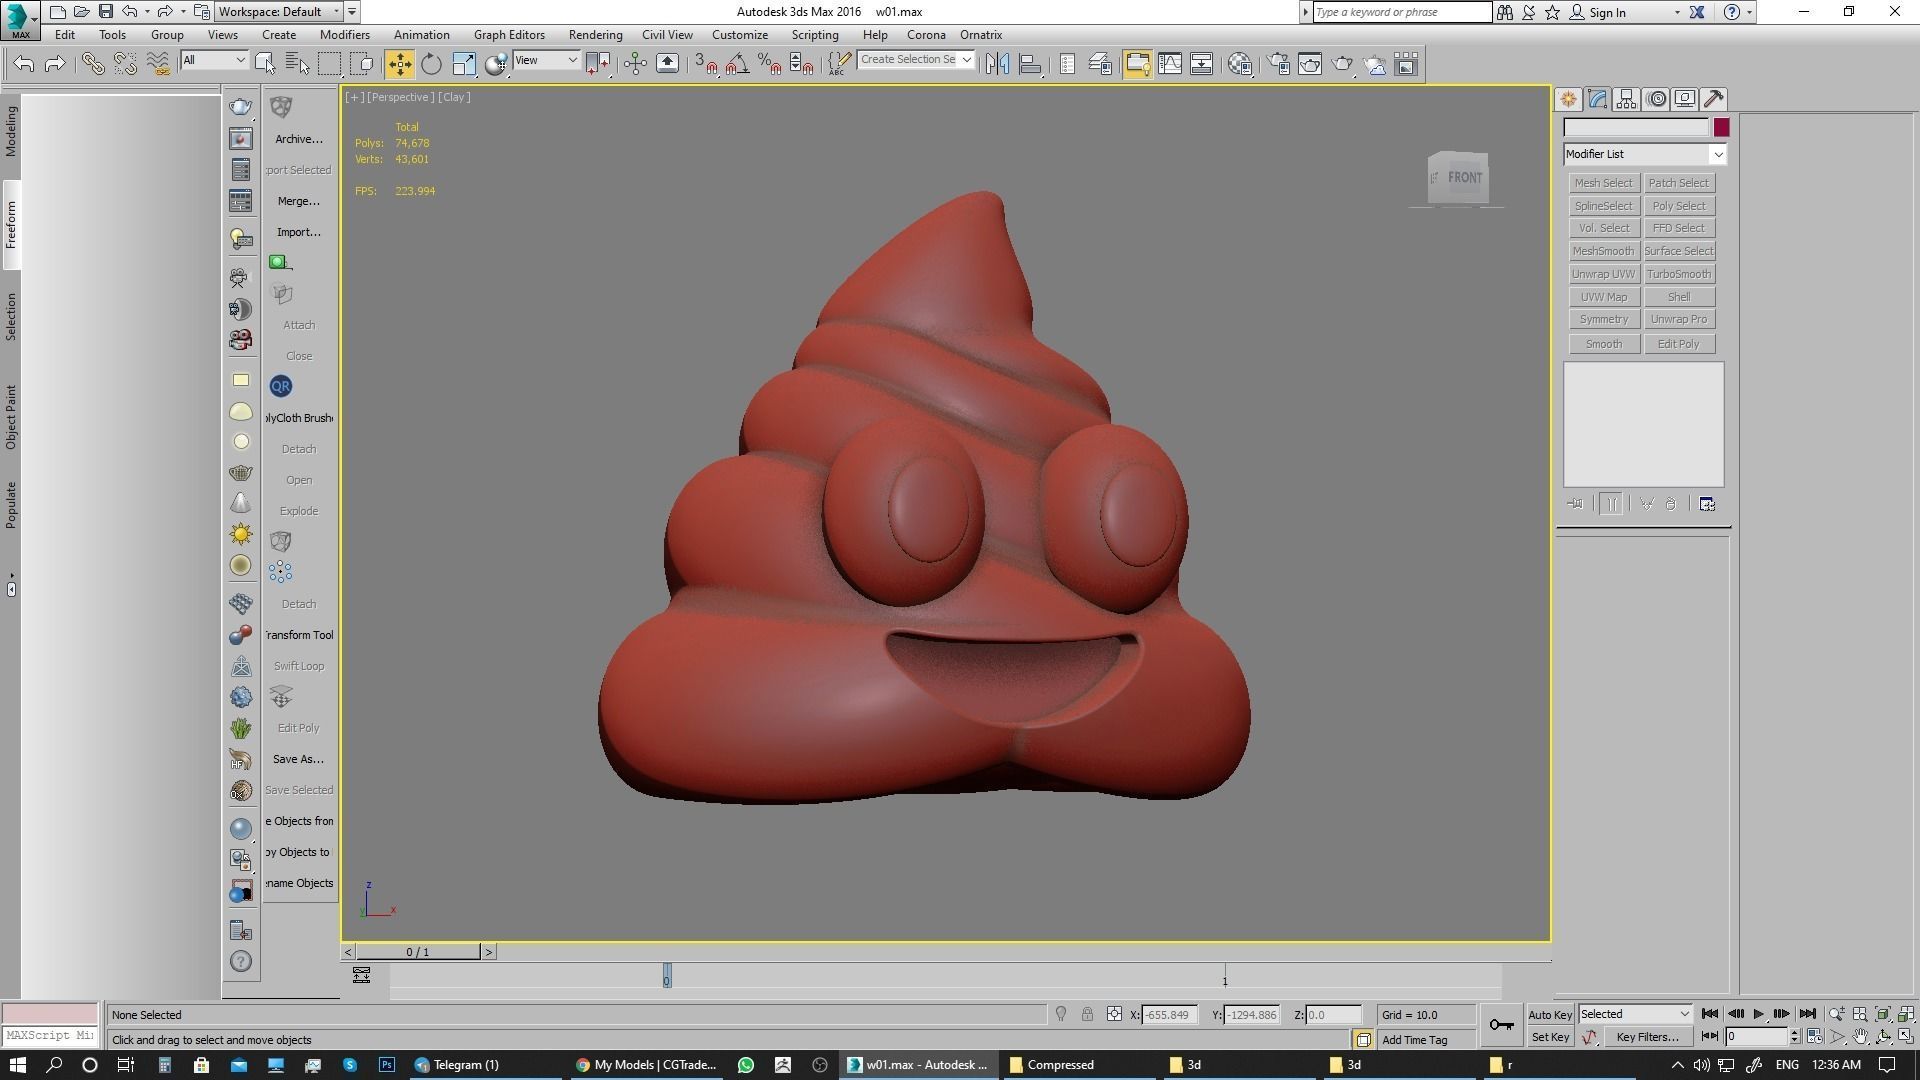Activate the Select Object tool
Image resolution: width=1920 pixels, height=1080 pixels.
pos(265,64)
